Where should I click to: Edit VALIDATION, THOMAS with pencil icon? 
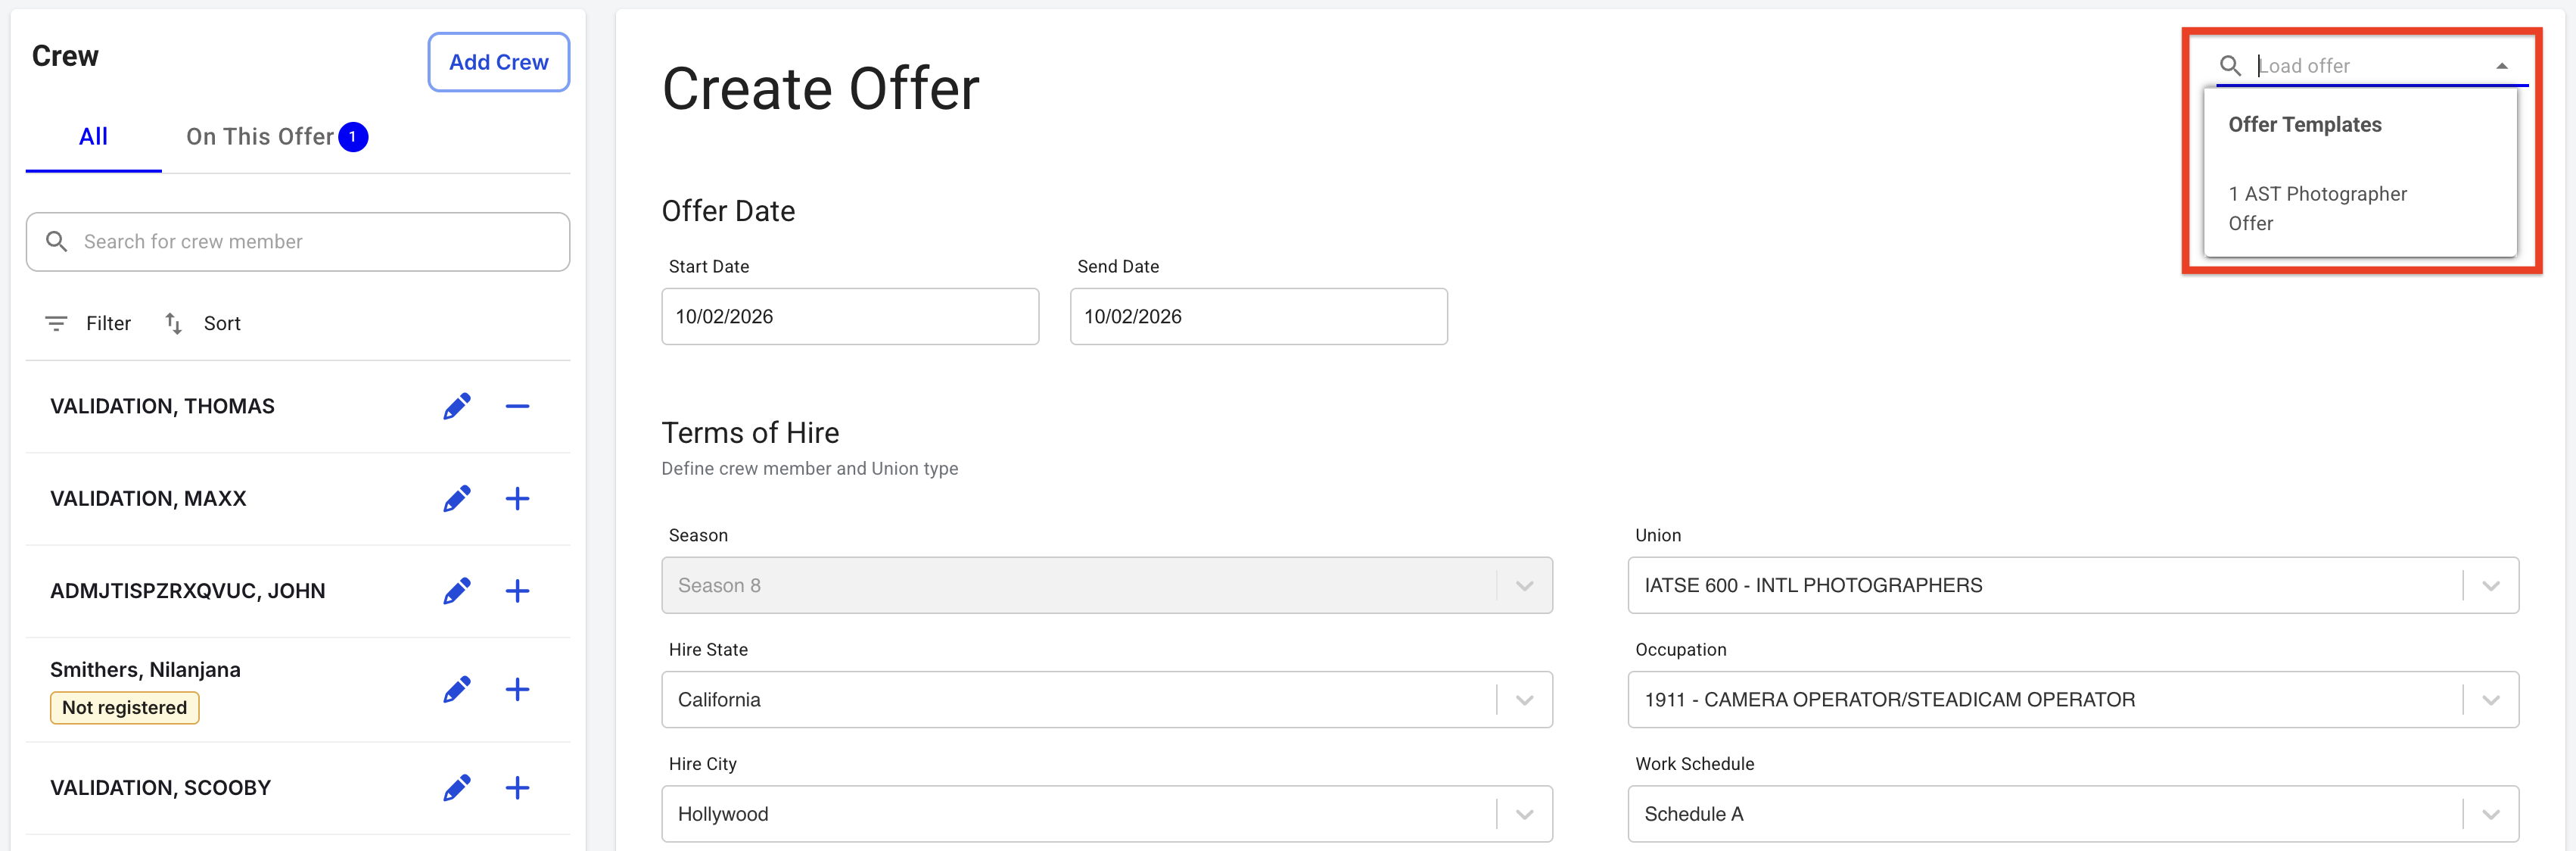(457, 406)
